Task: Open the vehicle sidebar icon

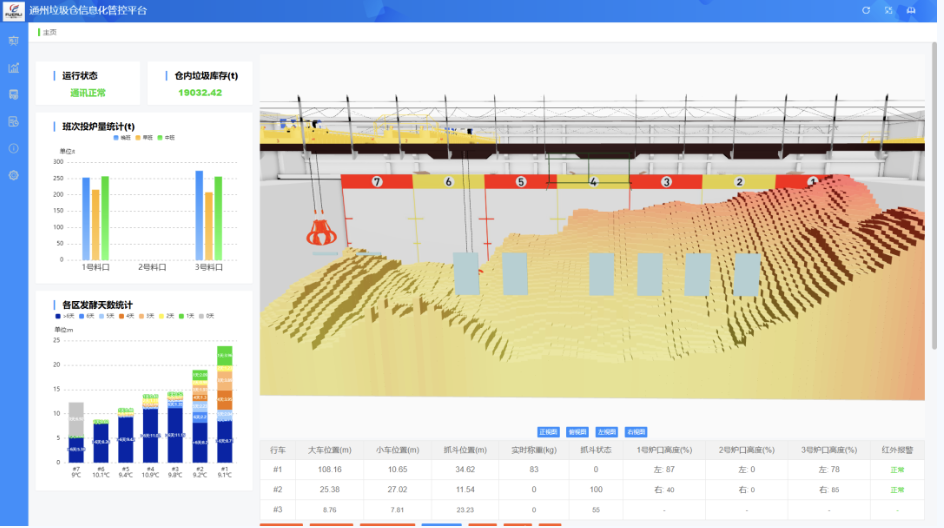Action: click(x=14, y=95)
